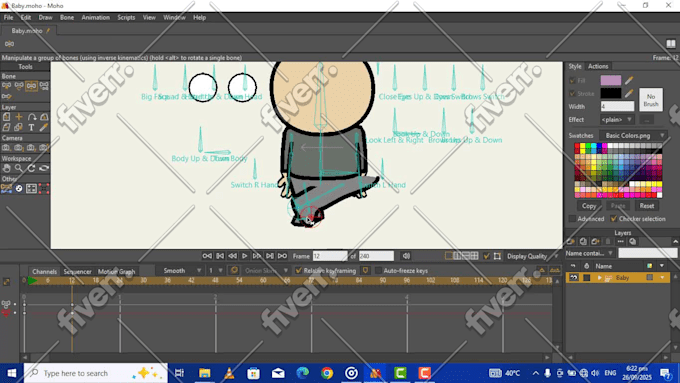Image resolution: width=680 pixels, height=383 pixels.
Task: Create a new layer in Layers panel
Action: click(x=571, y=242)
